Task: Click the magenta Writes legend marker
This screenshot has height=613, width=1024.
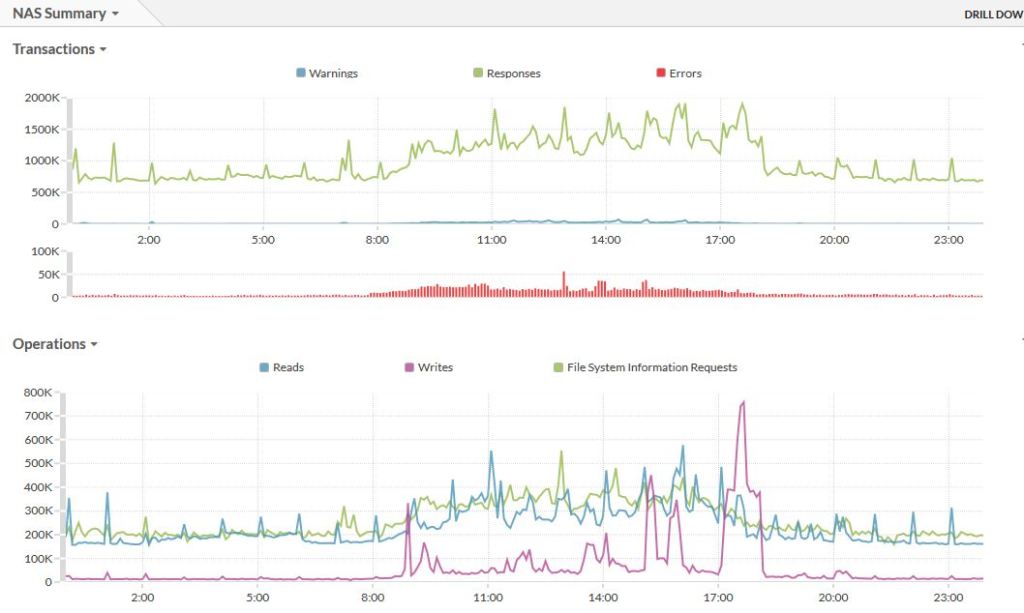Action: pos(412,367)
